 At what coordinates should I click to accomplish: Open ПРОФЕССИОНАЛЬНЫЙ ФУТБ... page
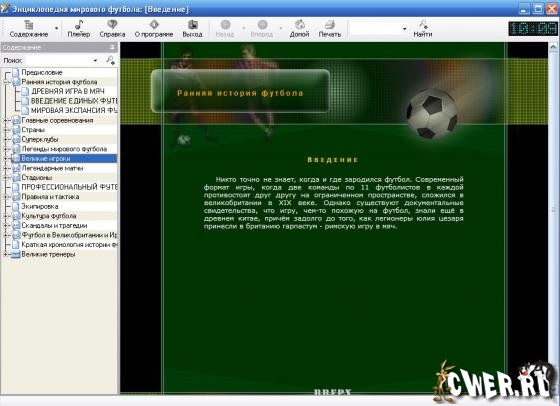tap(69, 187)
